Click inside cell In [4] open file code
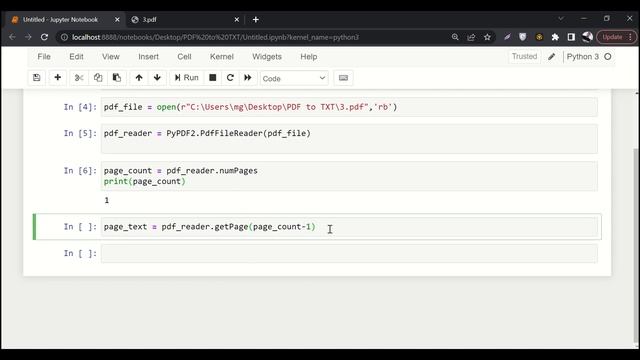This screenshot has height=360, width=640. coord(349,107)
